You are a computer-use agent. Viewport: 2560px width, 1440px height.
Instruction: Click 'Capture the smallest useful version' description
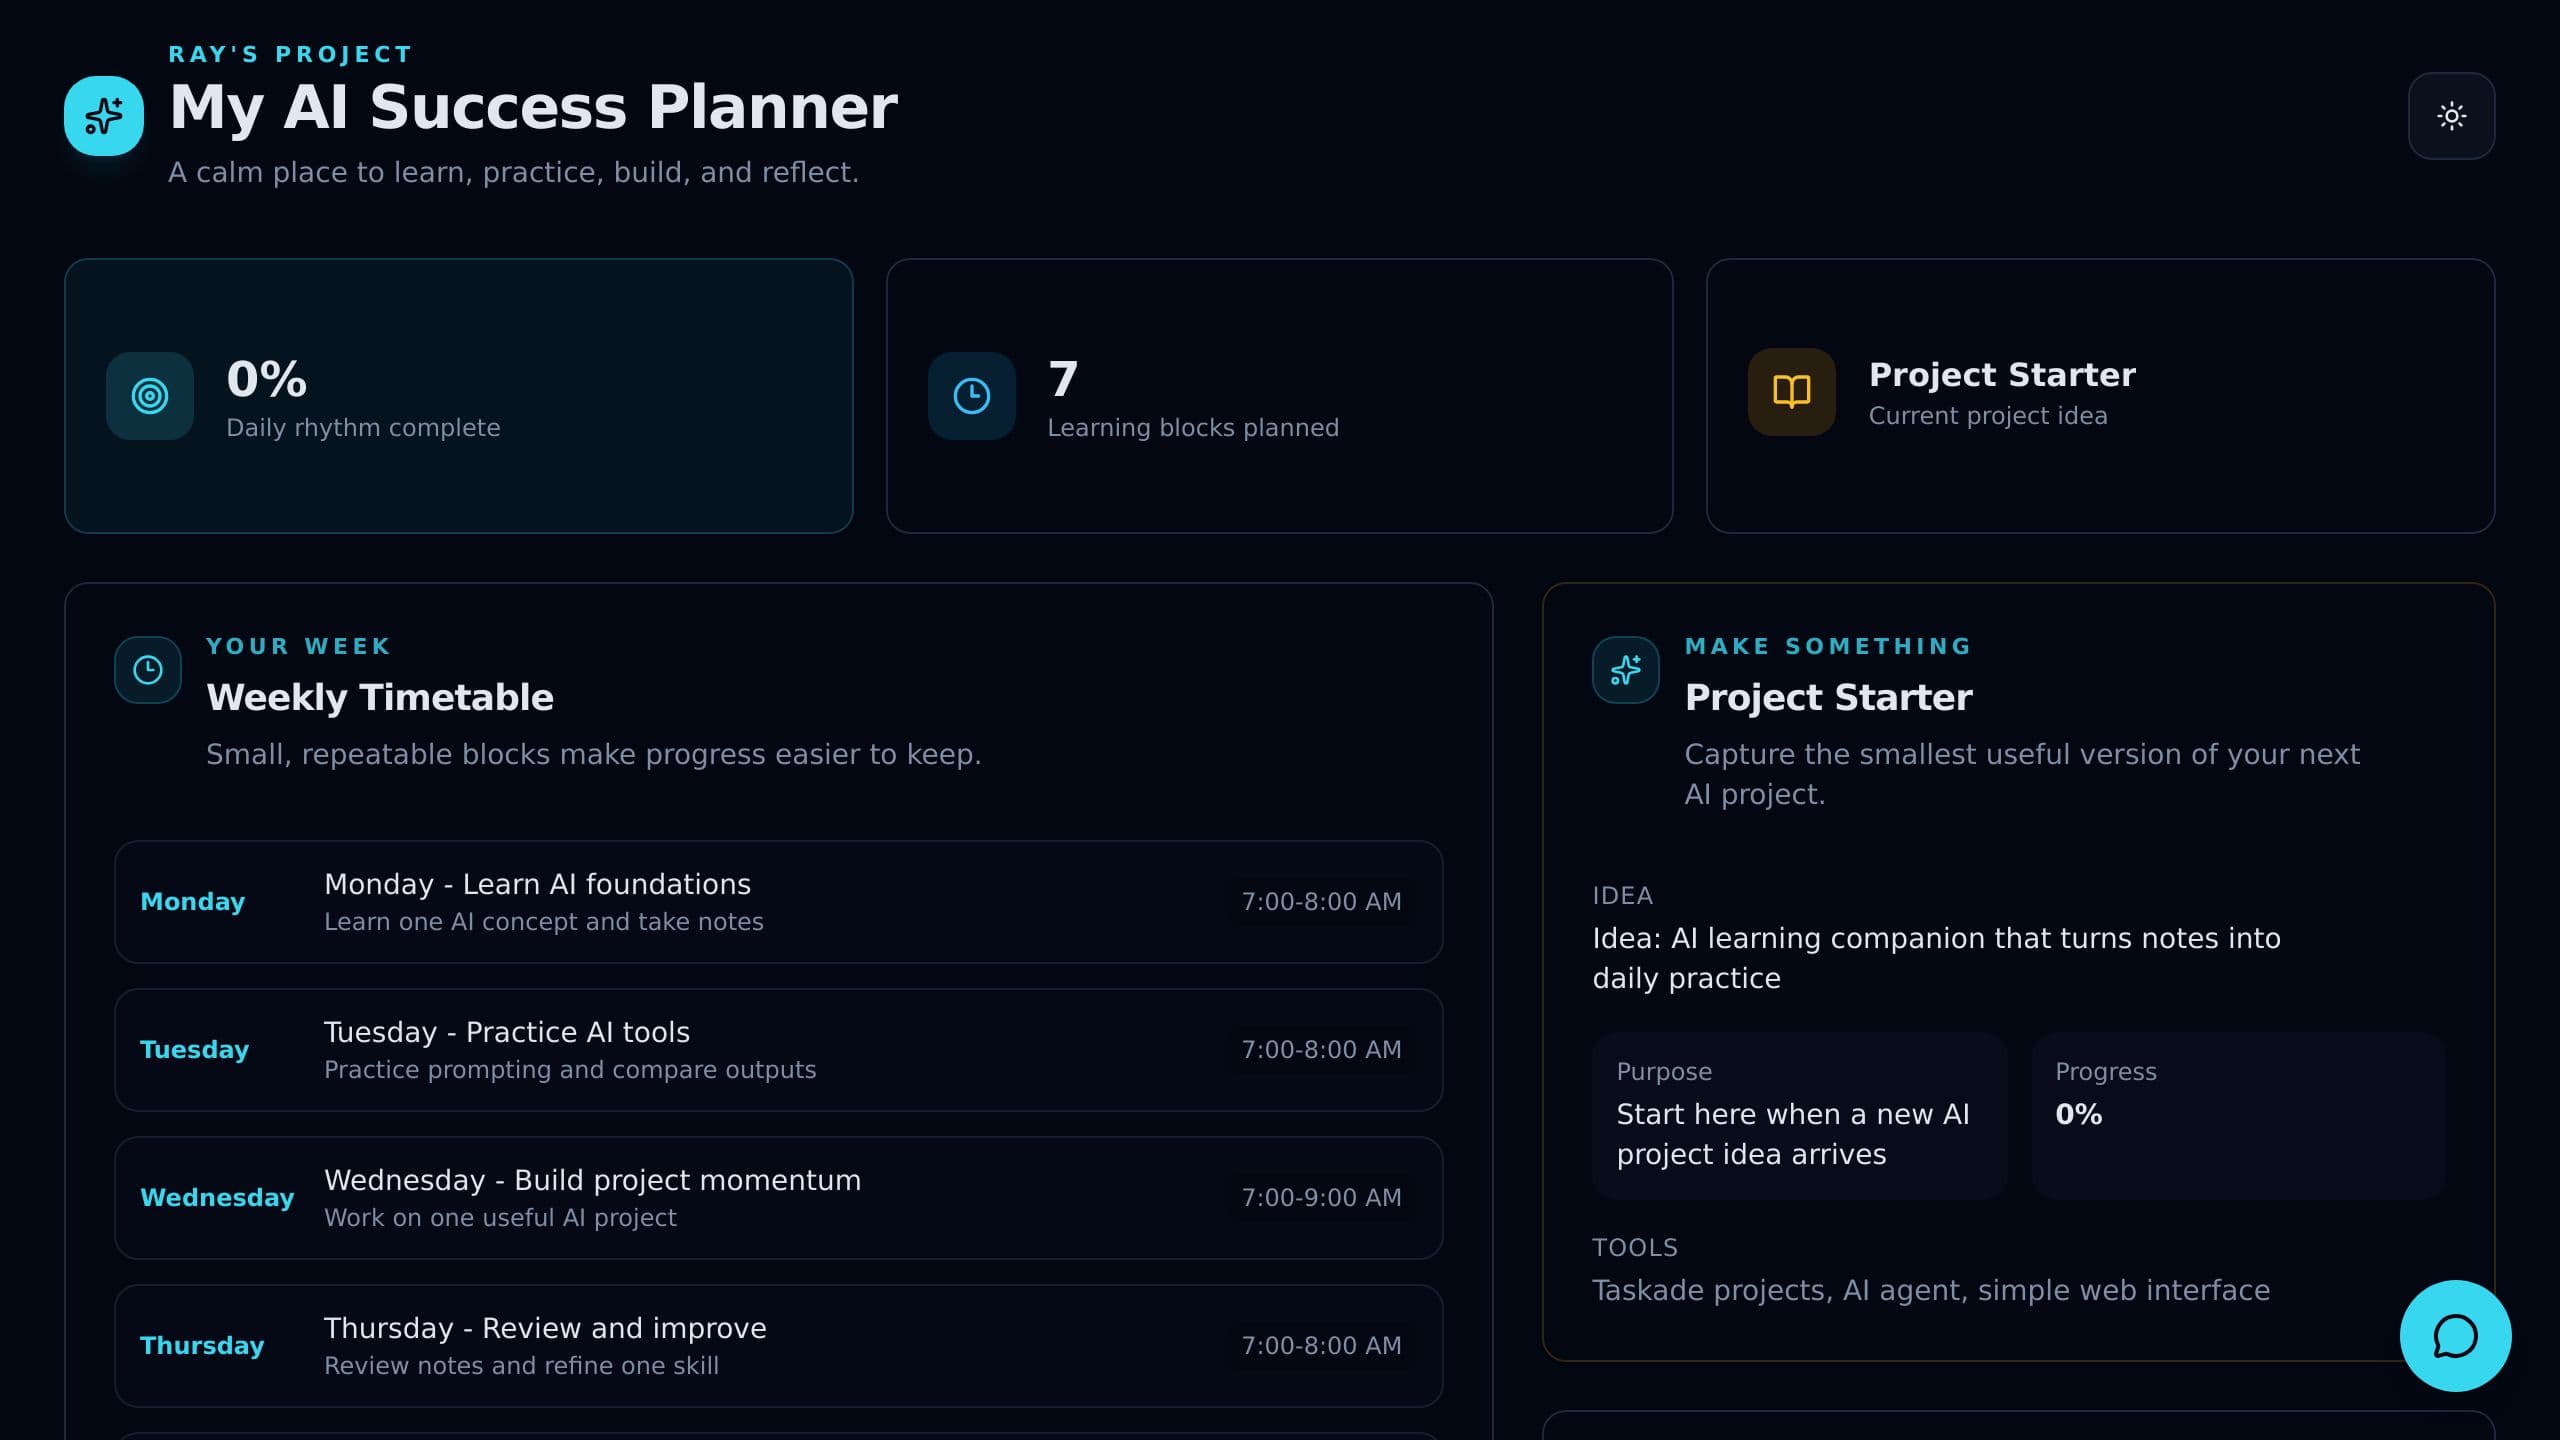[x=2022, y=774]
